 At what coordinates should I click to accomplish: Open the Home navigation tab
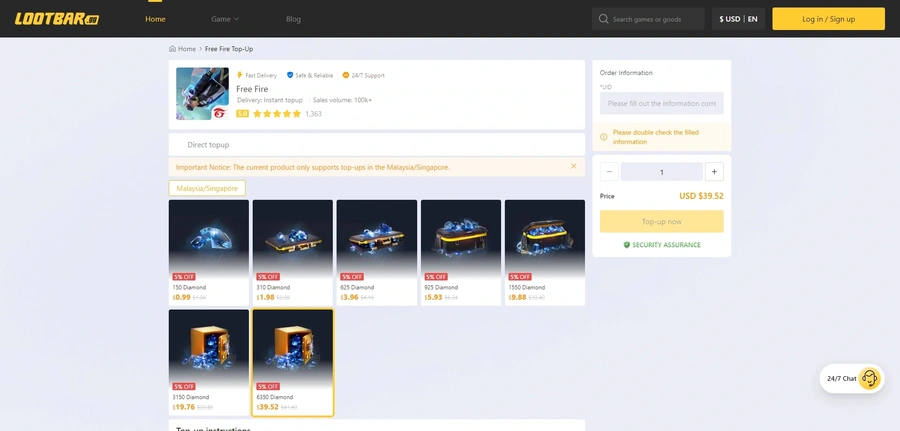pyautogui.click(x=155, y=19)
